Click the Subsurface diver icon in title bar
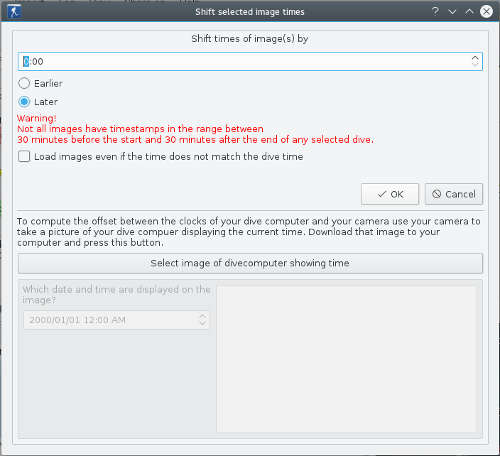 [14, 12]
